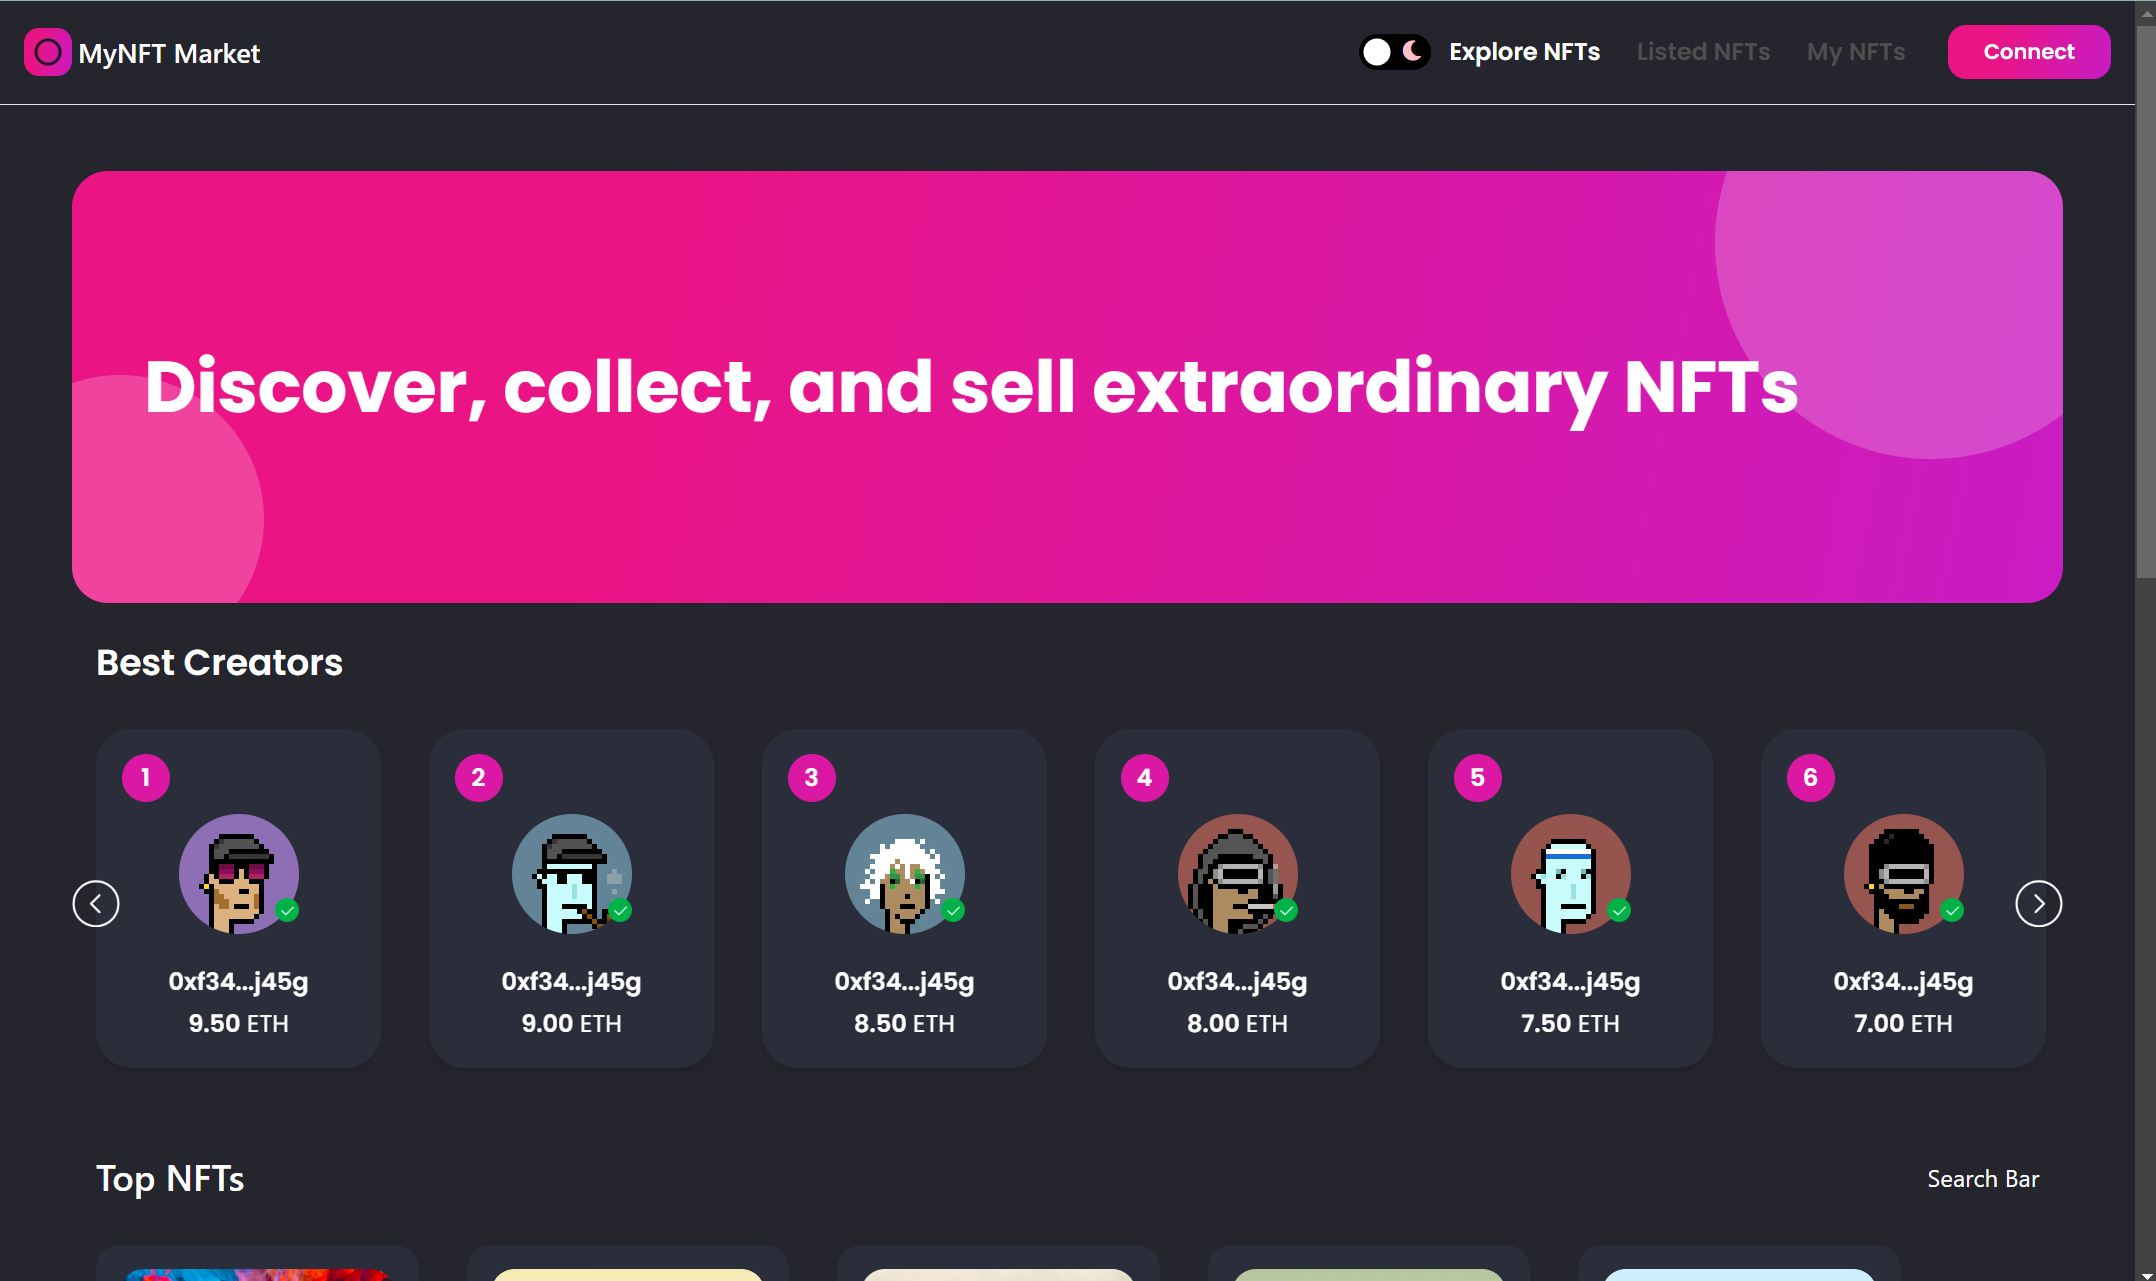
Task: Open creator 1's avatar image
Action: pos(238,873)
